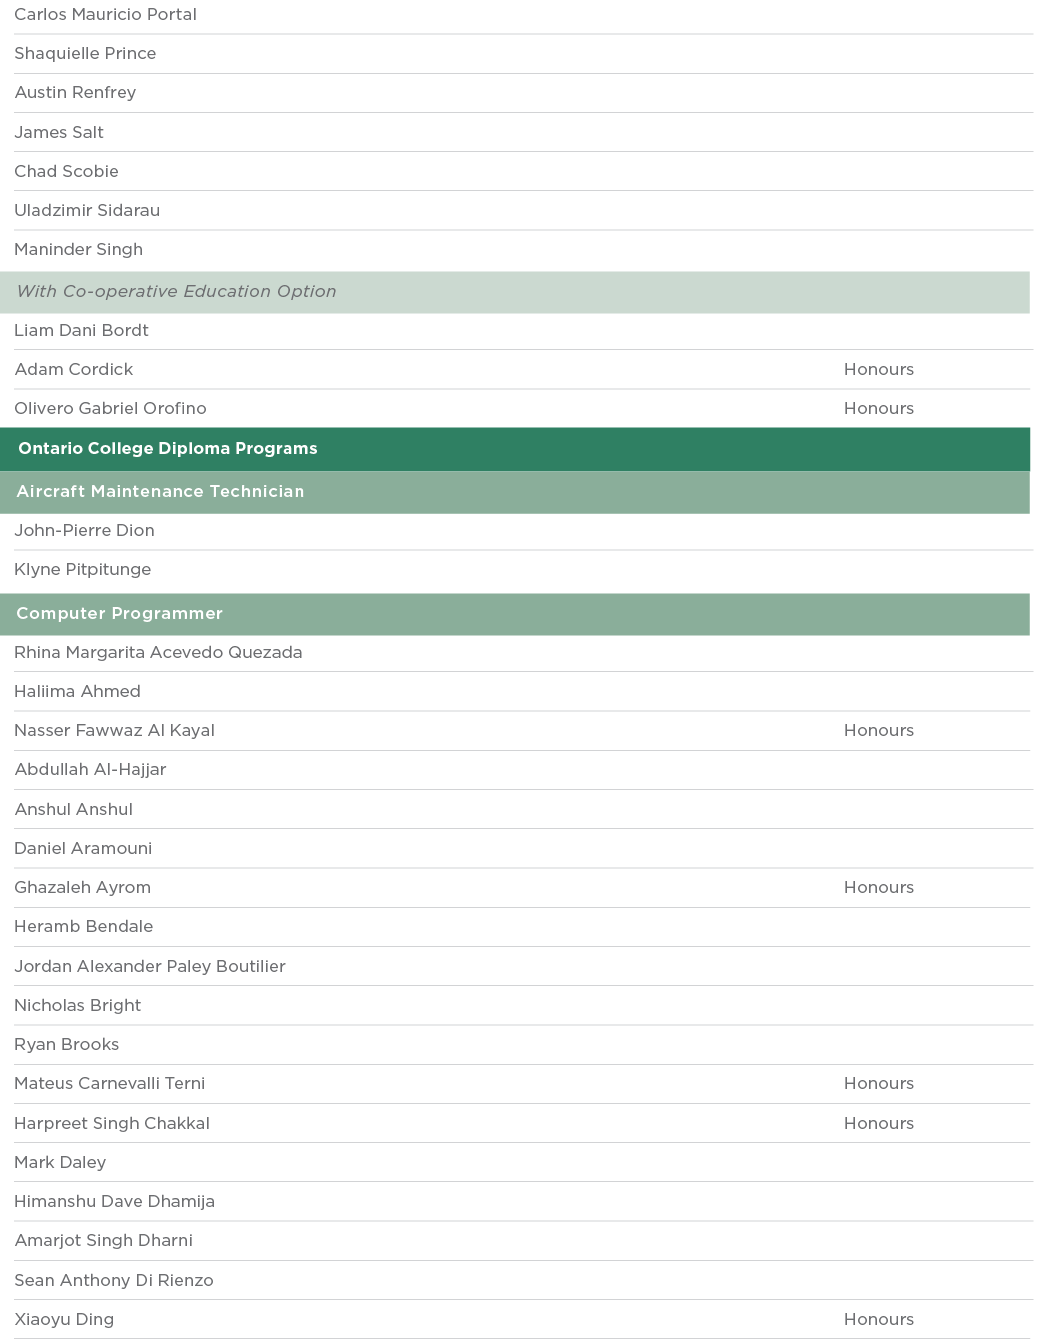Click Rhina Margarita Acevedo Quezada

click(x=158, y=653)
